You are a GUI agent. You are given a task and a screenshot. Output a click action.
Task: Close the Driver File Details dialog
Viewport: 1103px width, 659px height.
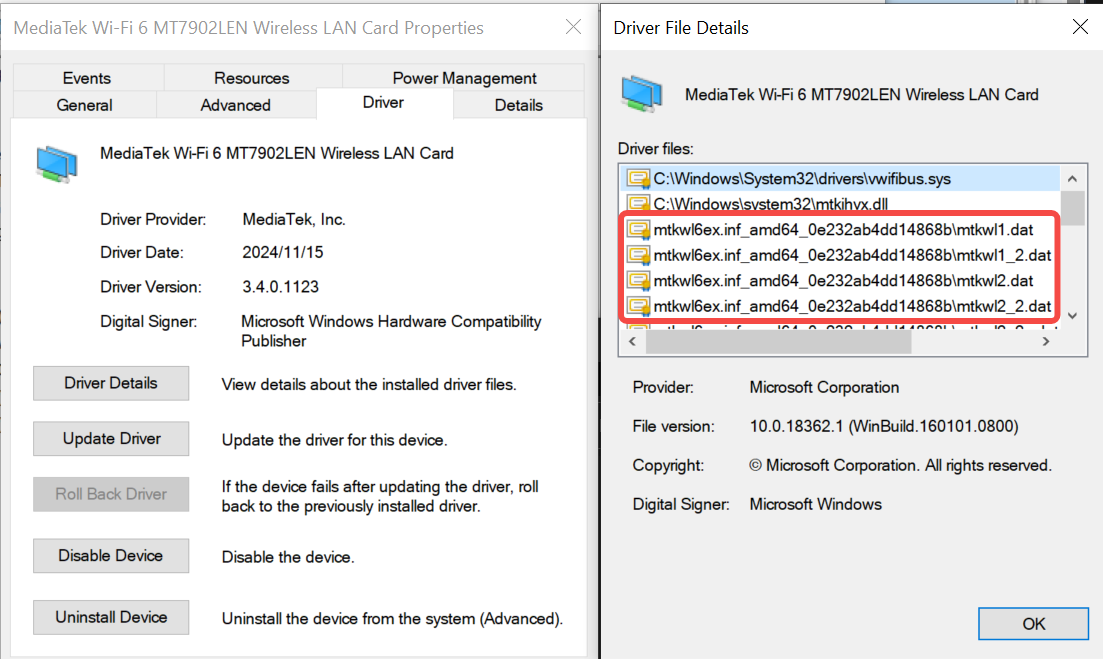coord(1080,27)
